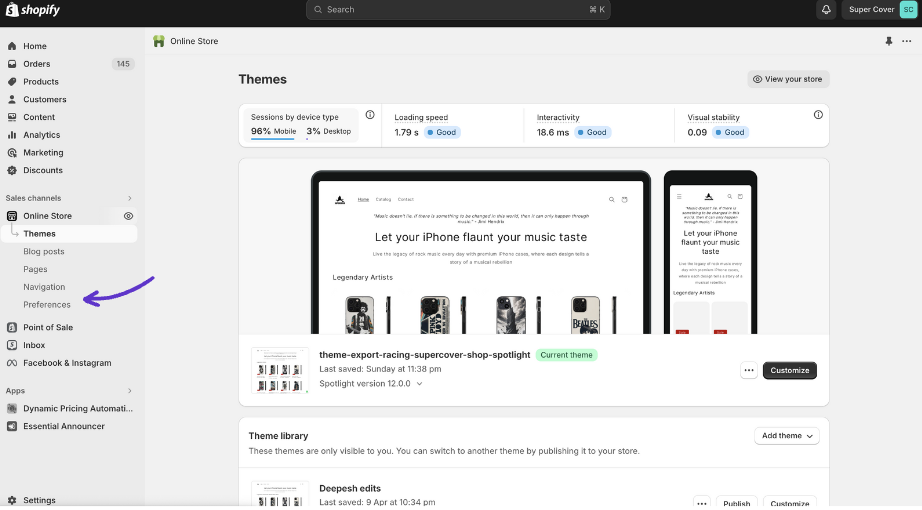Click the Visual stability label
This screenshot has width=922, height=510.
click(713, 118)
